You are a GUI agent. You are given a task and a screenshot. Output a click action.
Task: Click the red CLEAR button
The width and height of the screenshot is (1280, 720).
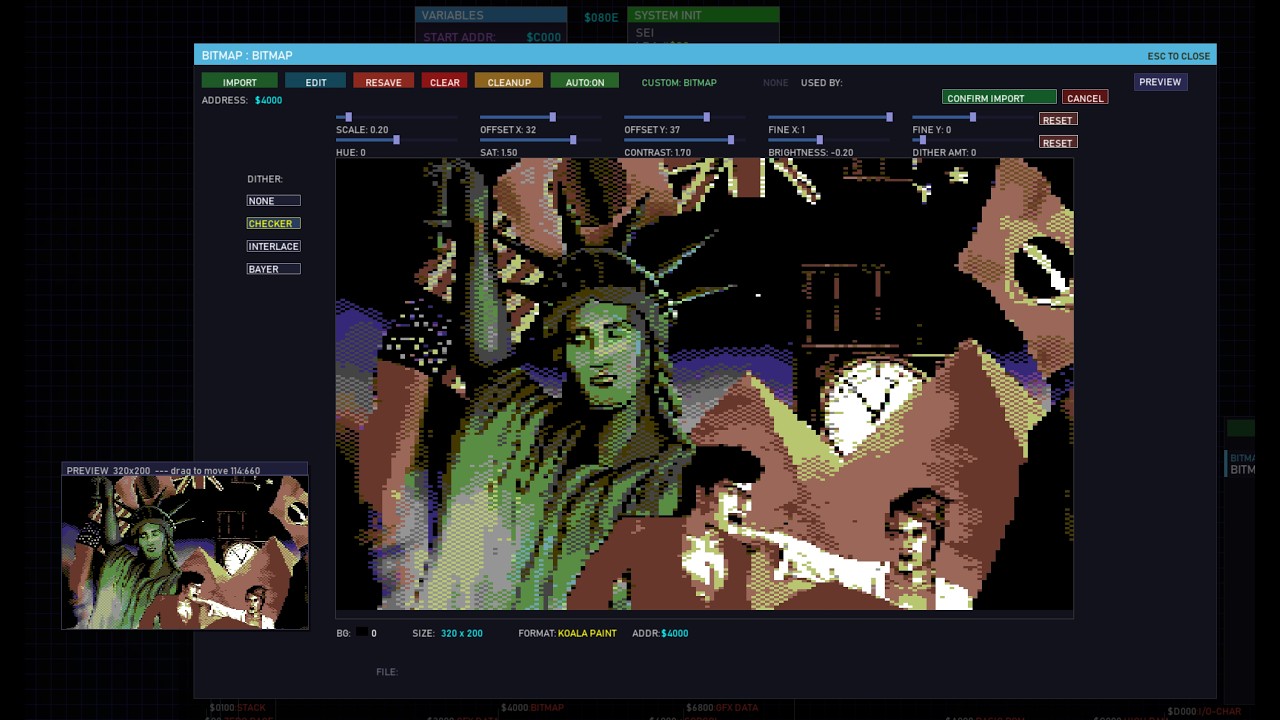coord(445,82)
